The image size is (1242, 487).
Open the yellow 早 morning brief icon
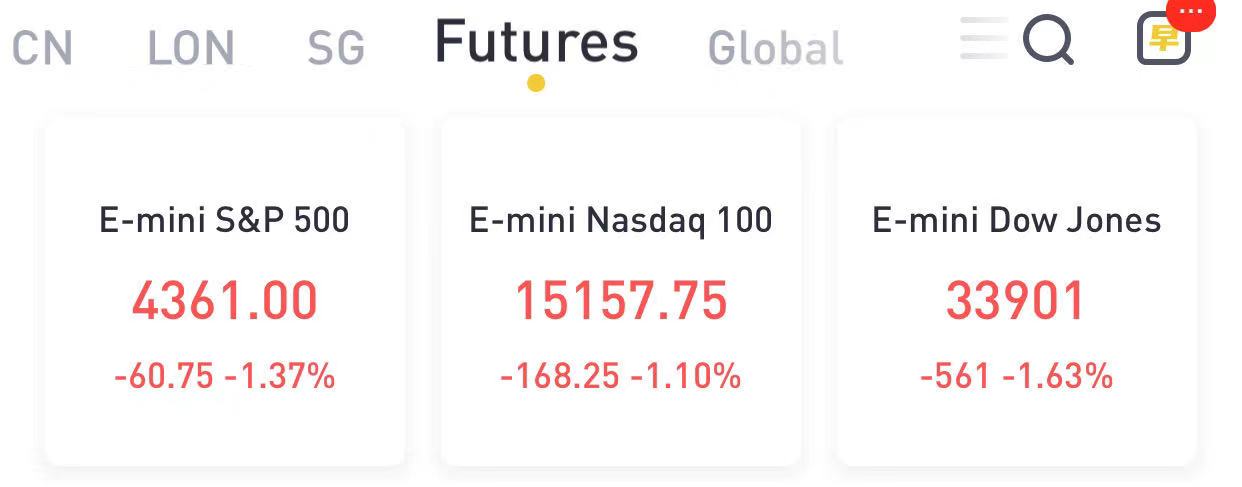coord(1164,39)
